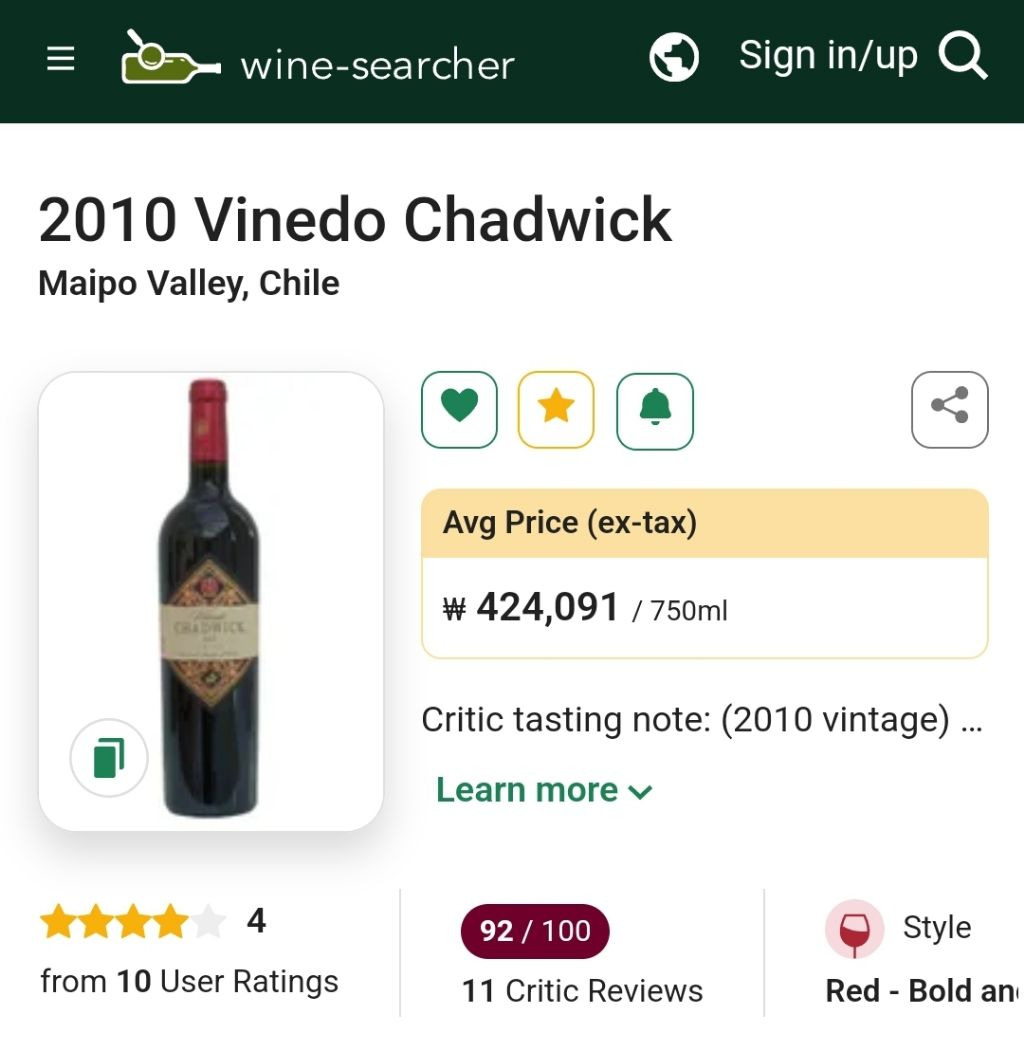Click the 92 / 100 critic score badge

[535, 931]
